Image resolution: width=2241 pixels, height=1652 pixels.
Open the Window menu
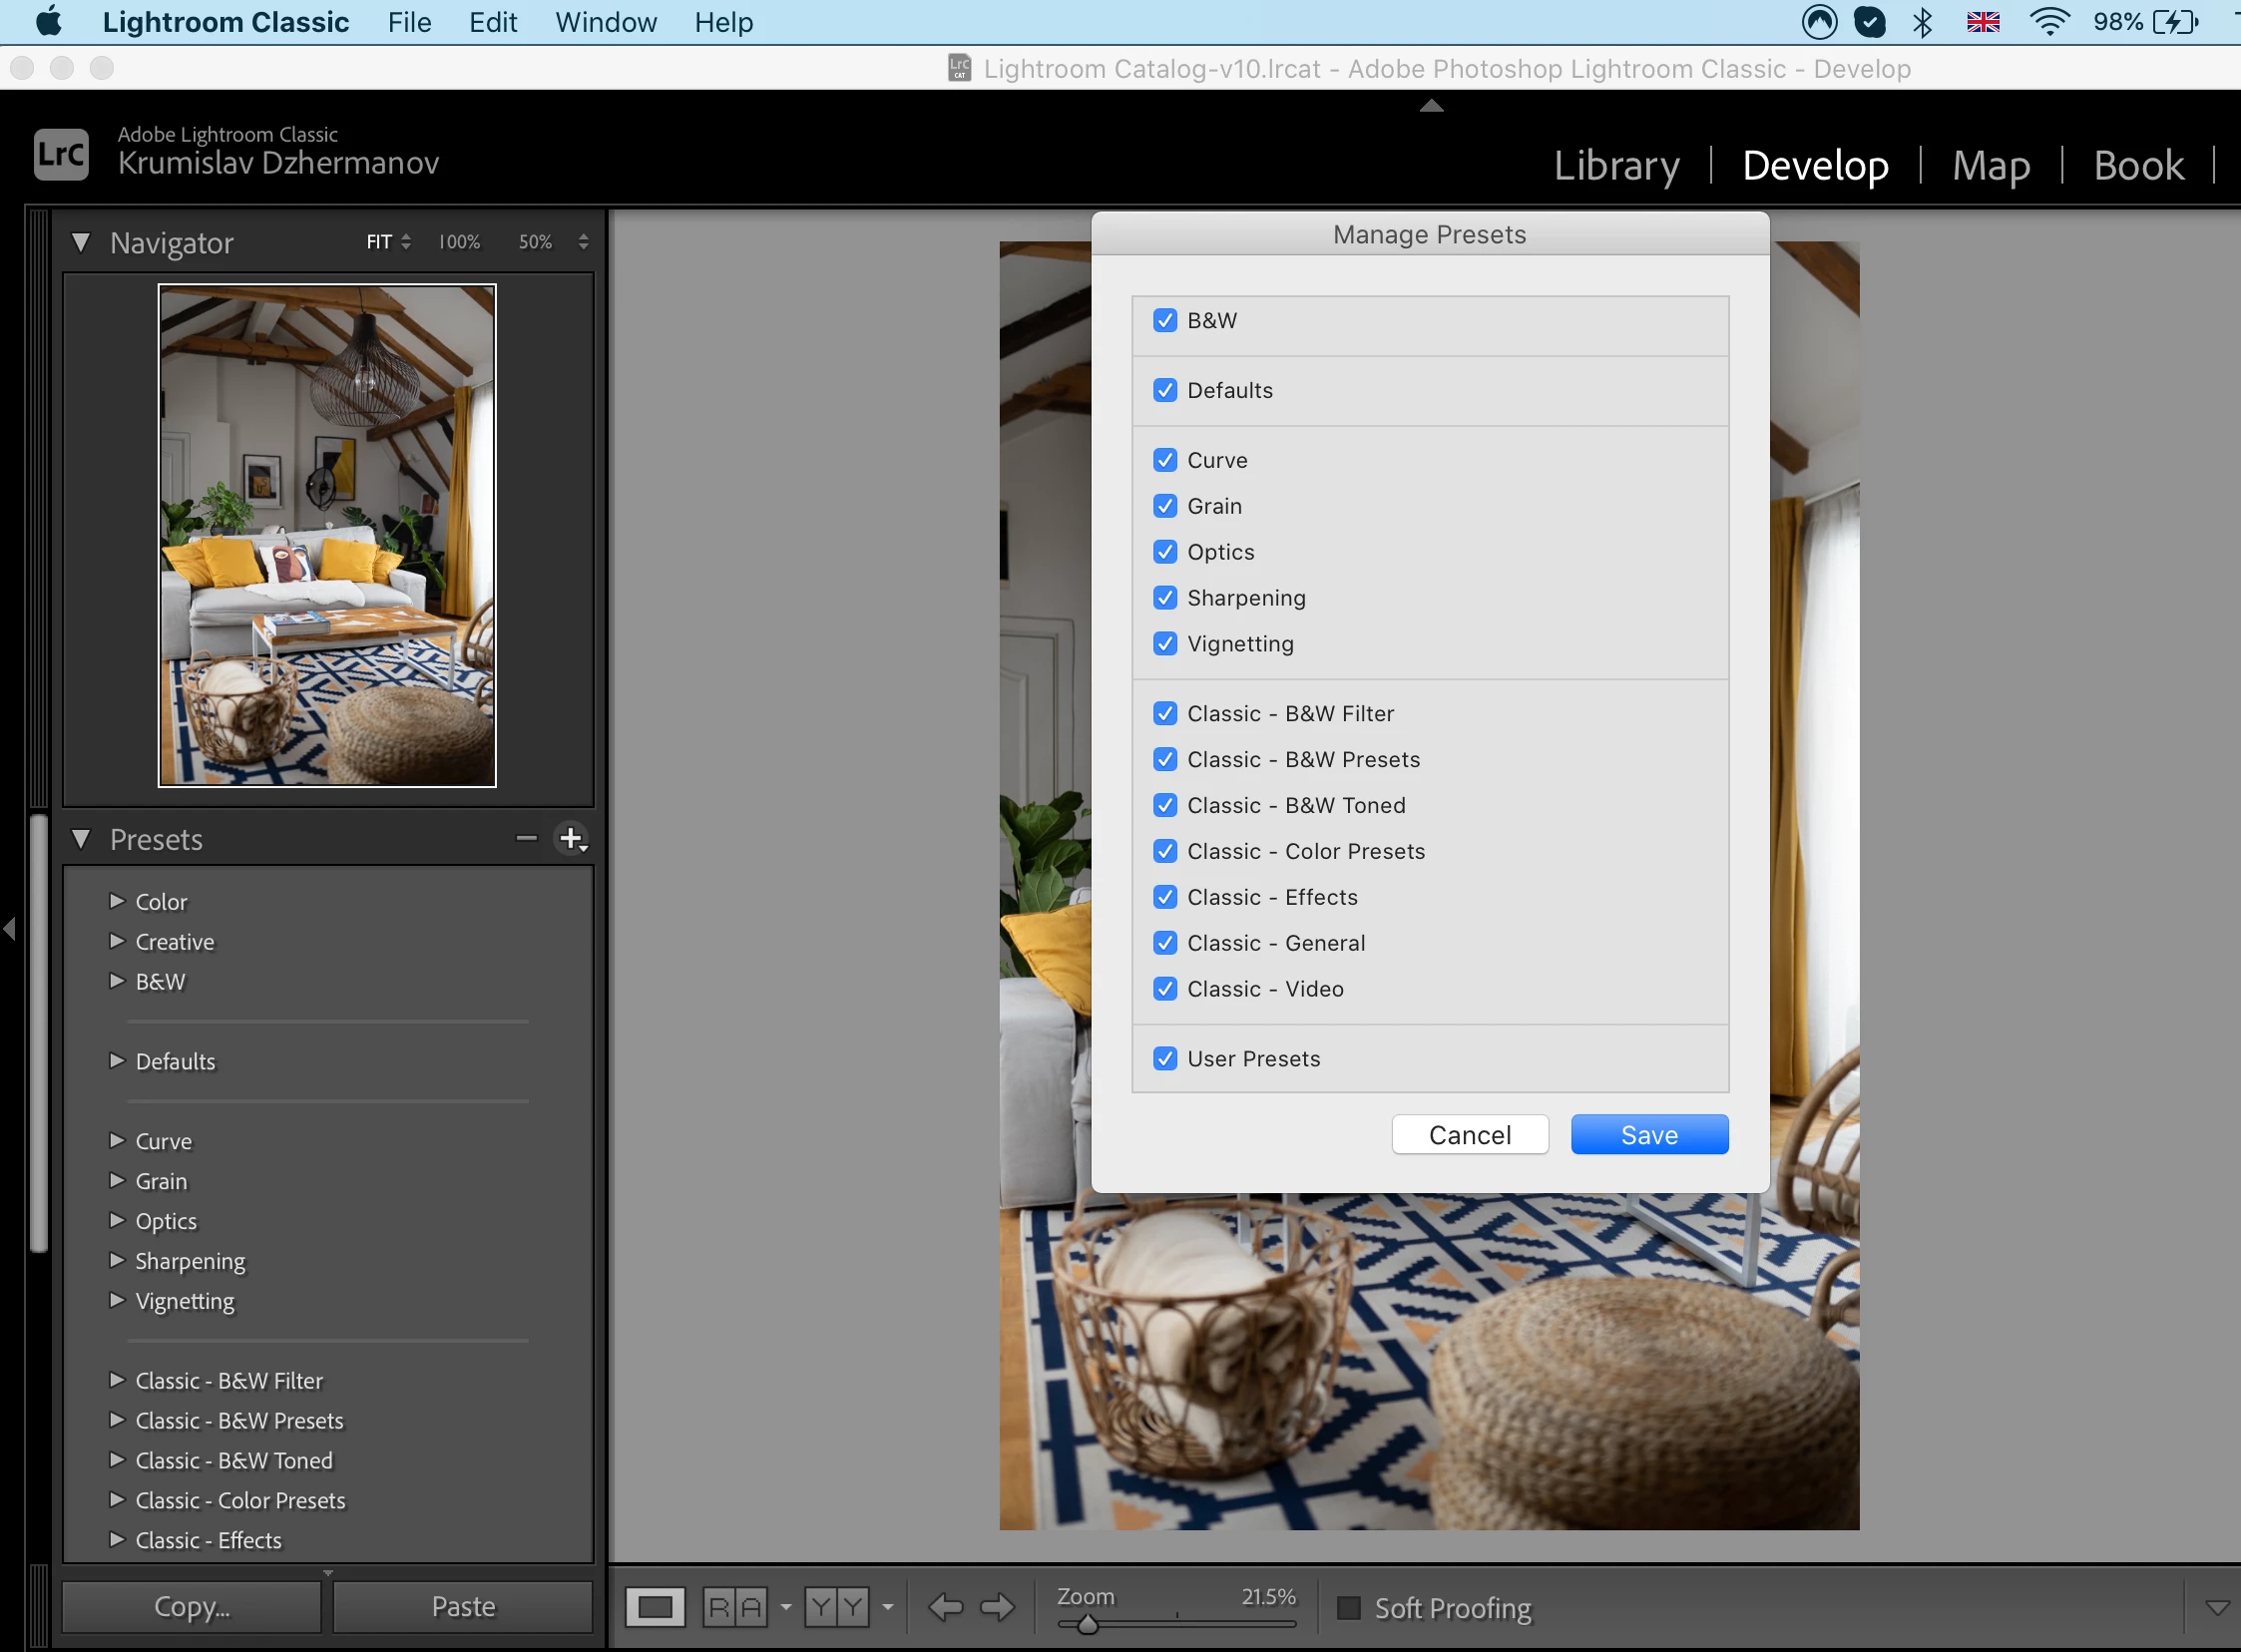point(606,22)
